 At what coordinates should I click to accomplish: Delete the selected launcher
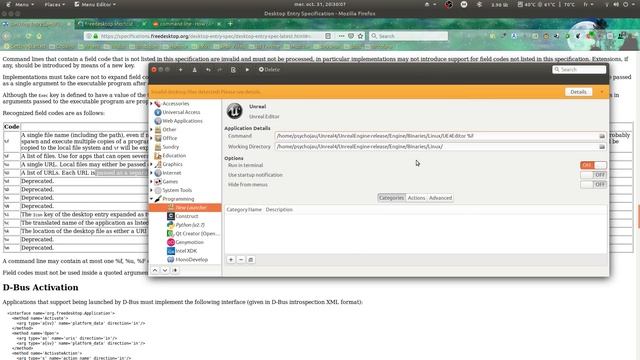click(x=269, y=70)
